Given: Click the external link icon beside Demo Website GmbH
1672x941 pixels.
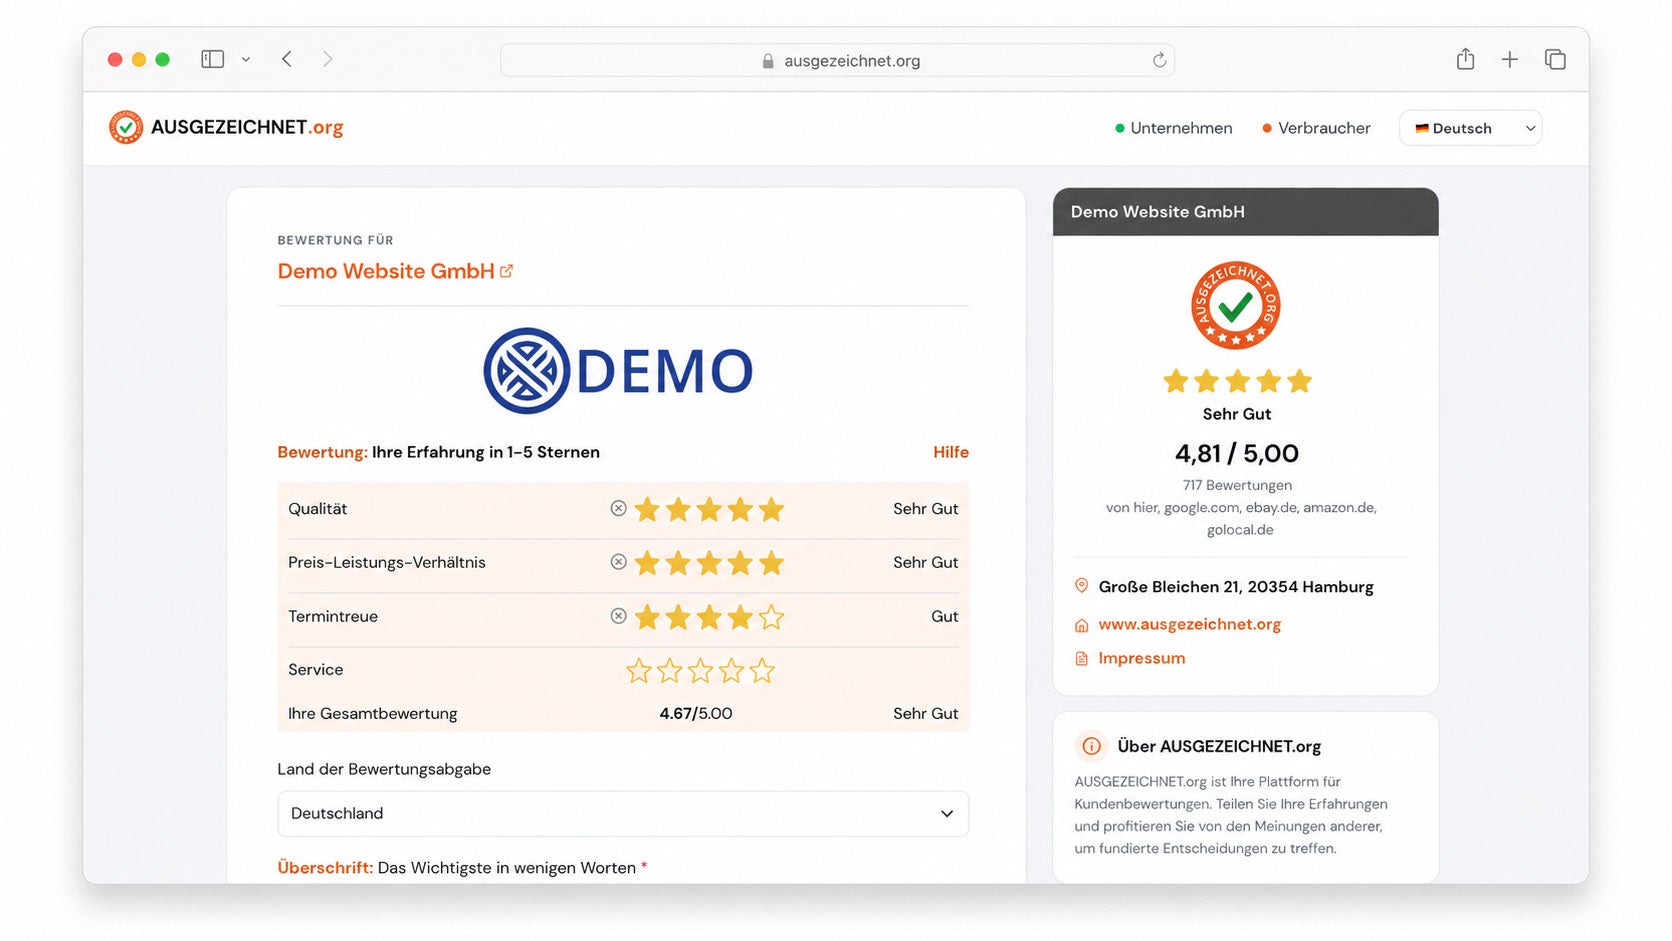Looking at the screenshot, I should tap(506, 271).
